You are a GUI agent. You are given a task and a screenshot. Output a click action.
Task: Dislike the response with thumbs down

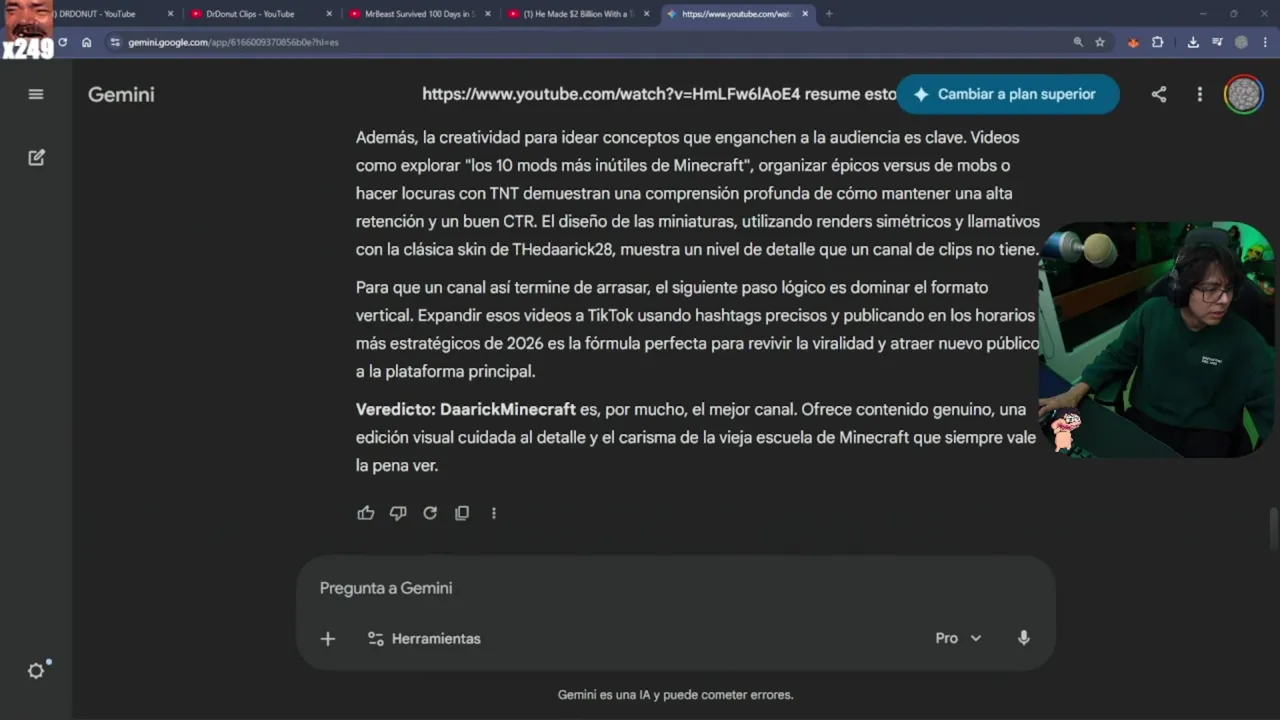click(398, 513)
